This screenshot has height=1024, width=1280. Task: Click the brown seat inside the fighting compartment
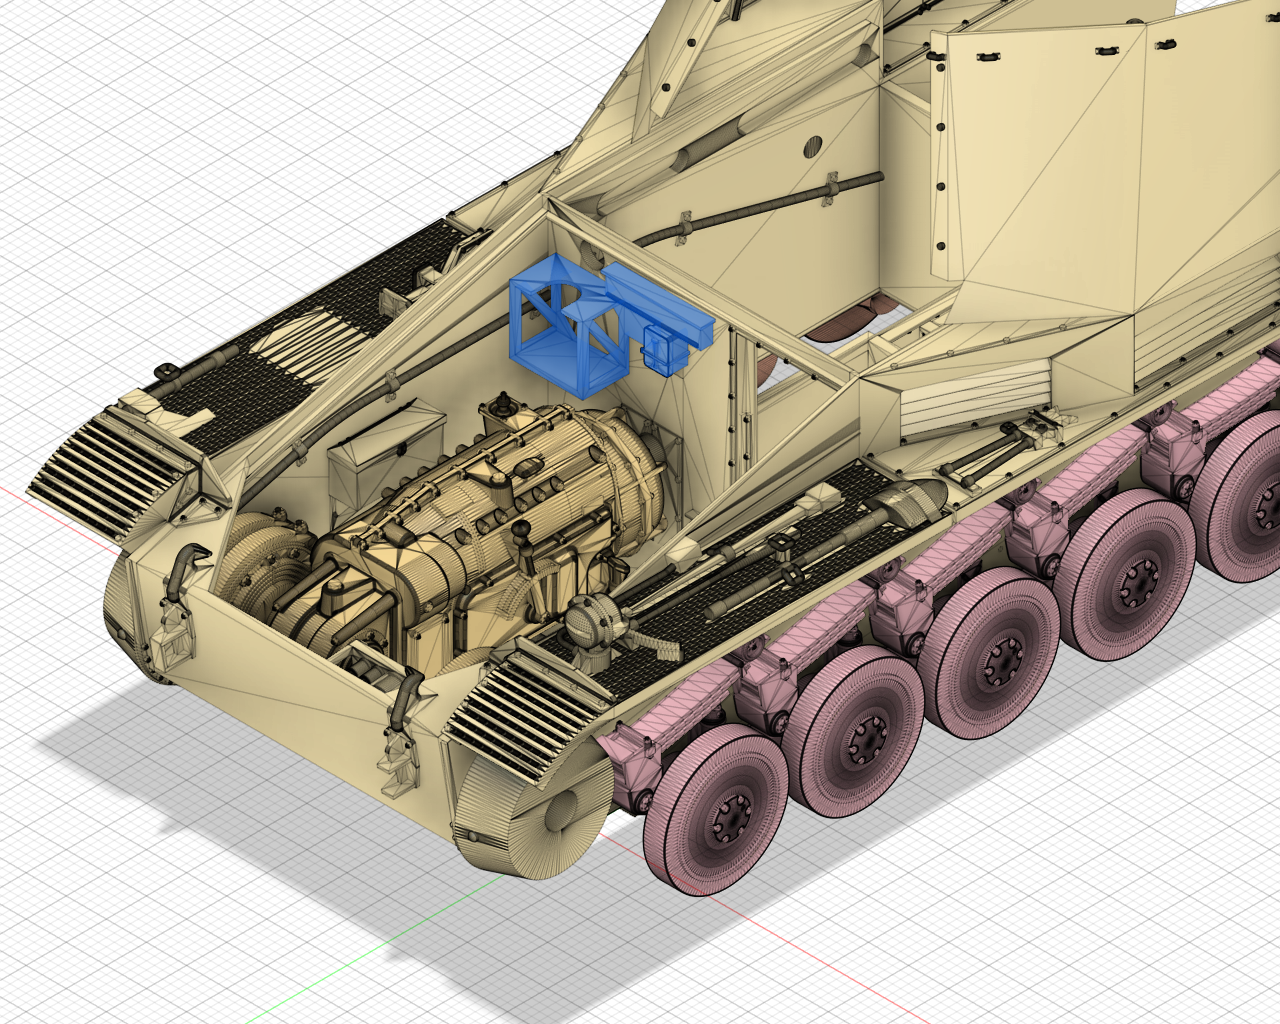point(840,320)
